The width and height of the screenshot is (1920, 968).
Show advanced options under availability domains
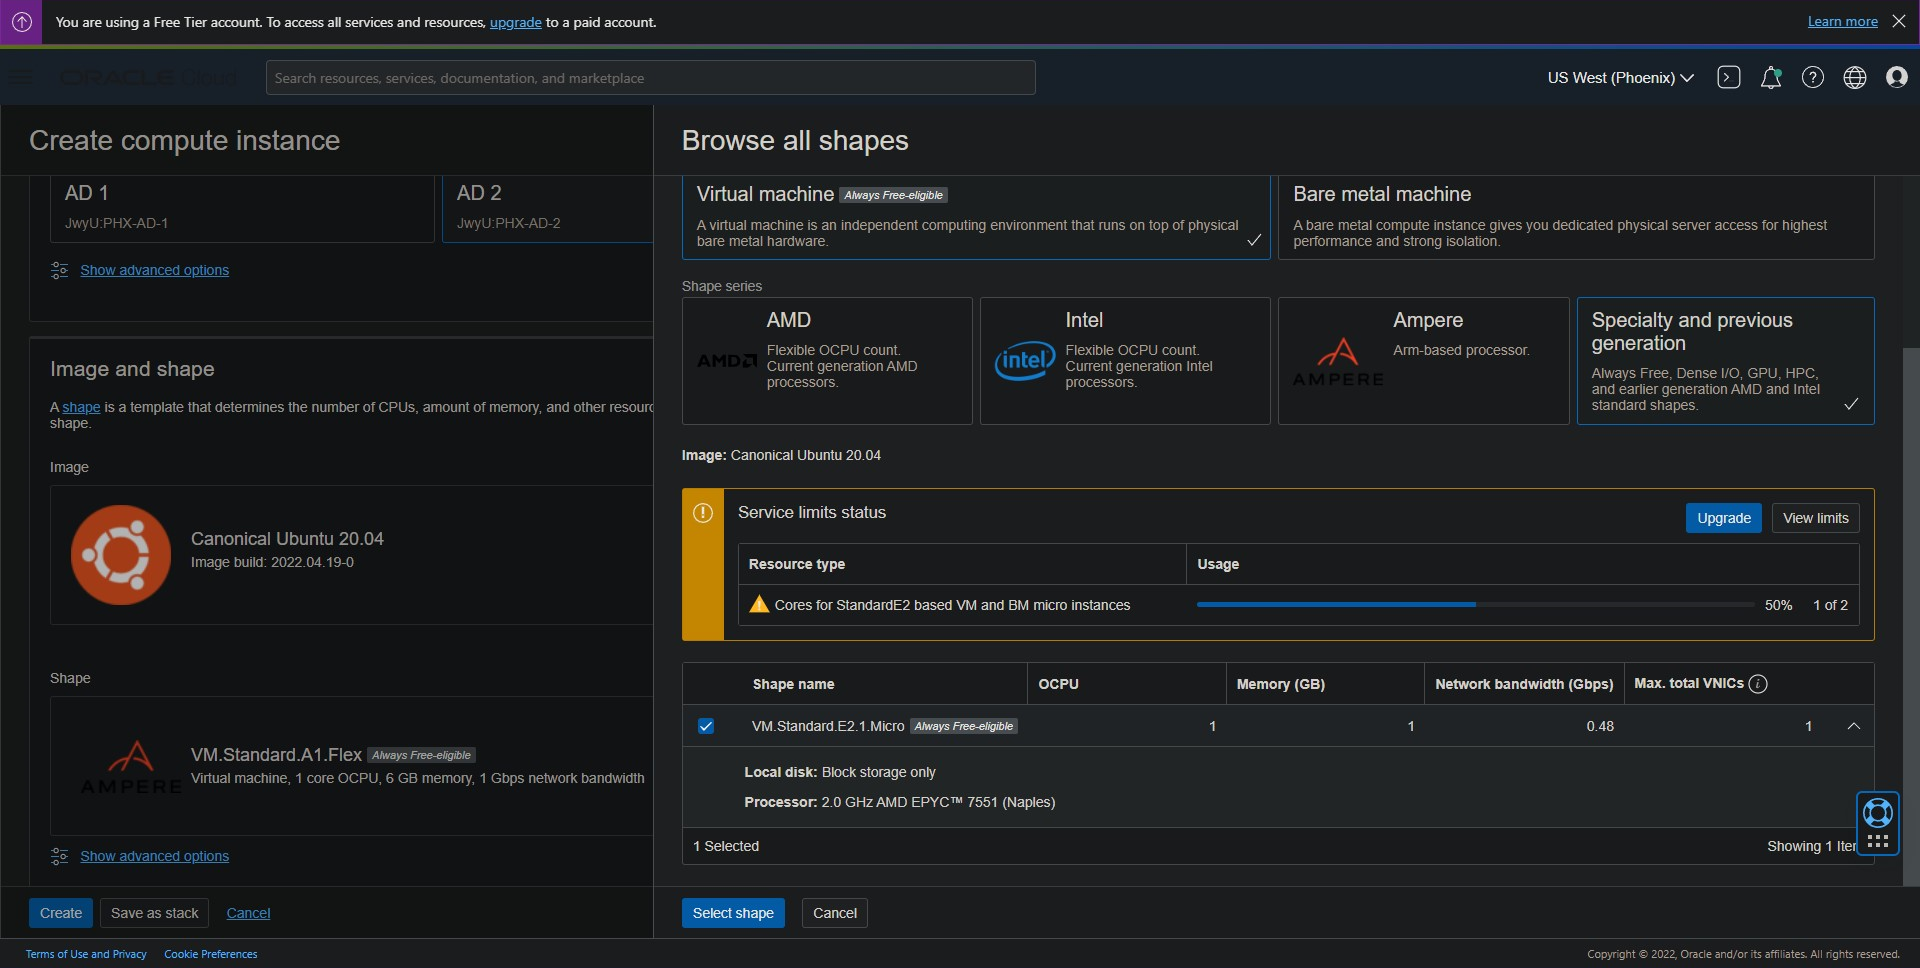pos(154,270)
